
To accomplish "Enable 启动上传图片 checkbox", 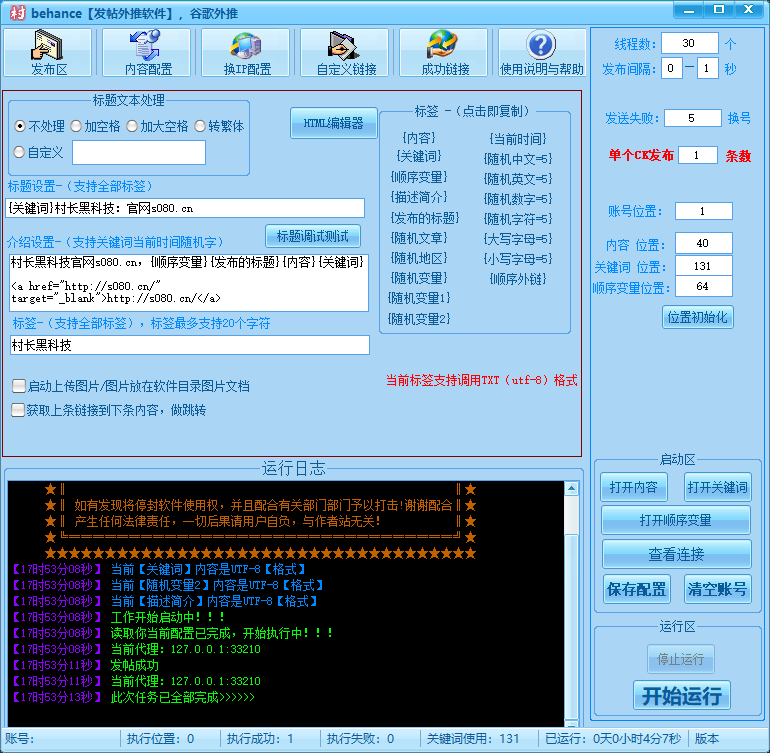I will [19, 386].
